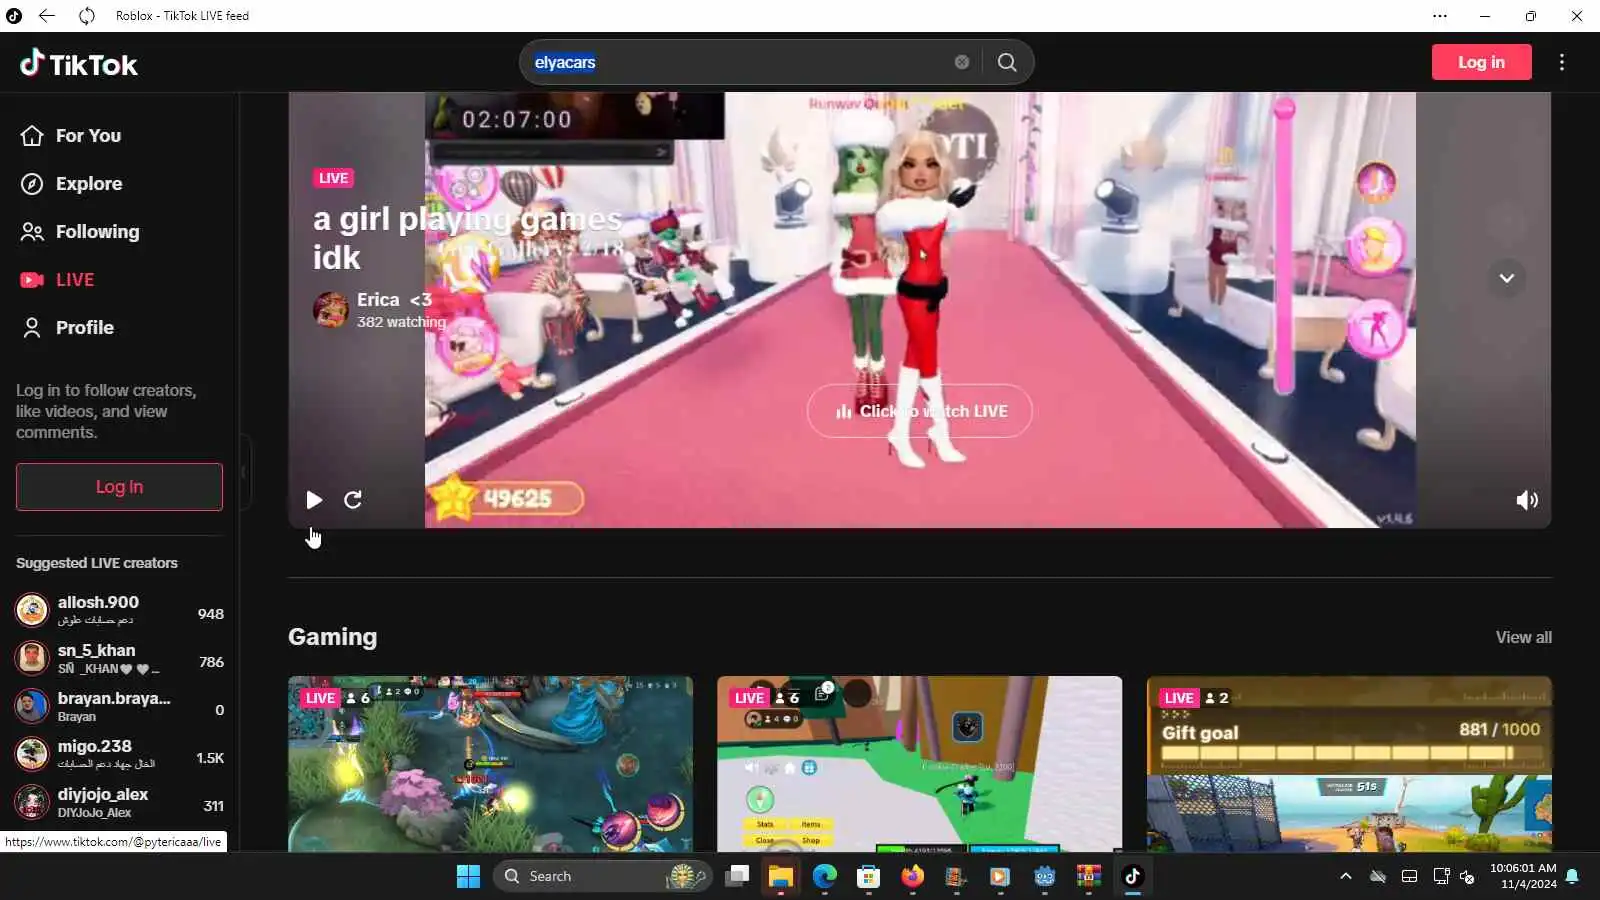Open sn_5_khan suggested creator
The height and width of the screenshot is (900, 1600).
[x=119, y=658]
